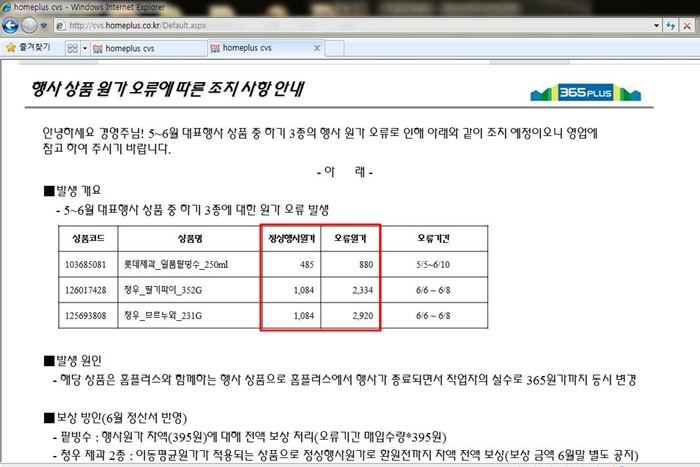Click the 보상 방안(6월 정산서 반영) heading
The image size is (700, 467).
(115, 418)
